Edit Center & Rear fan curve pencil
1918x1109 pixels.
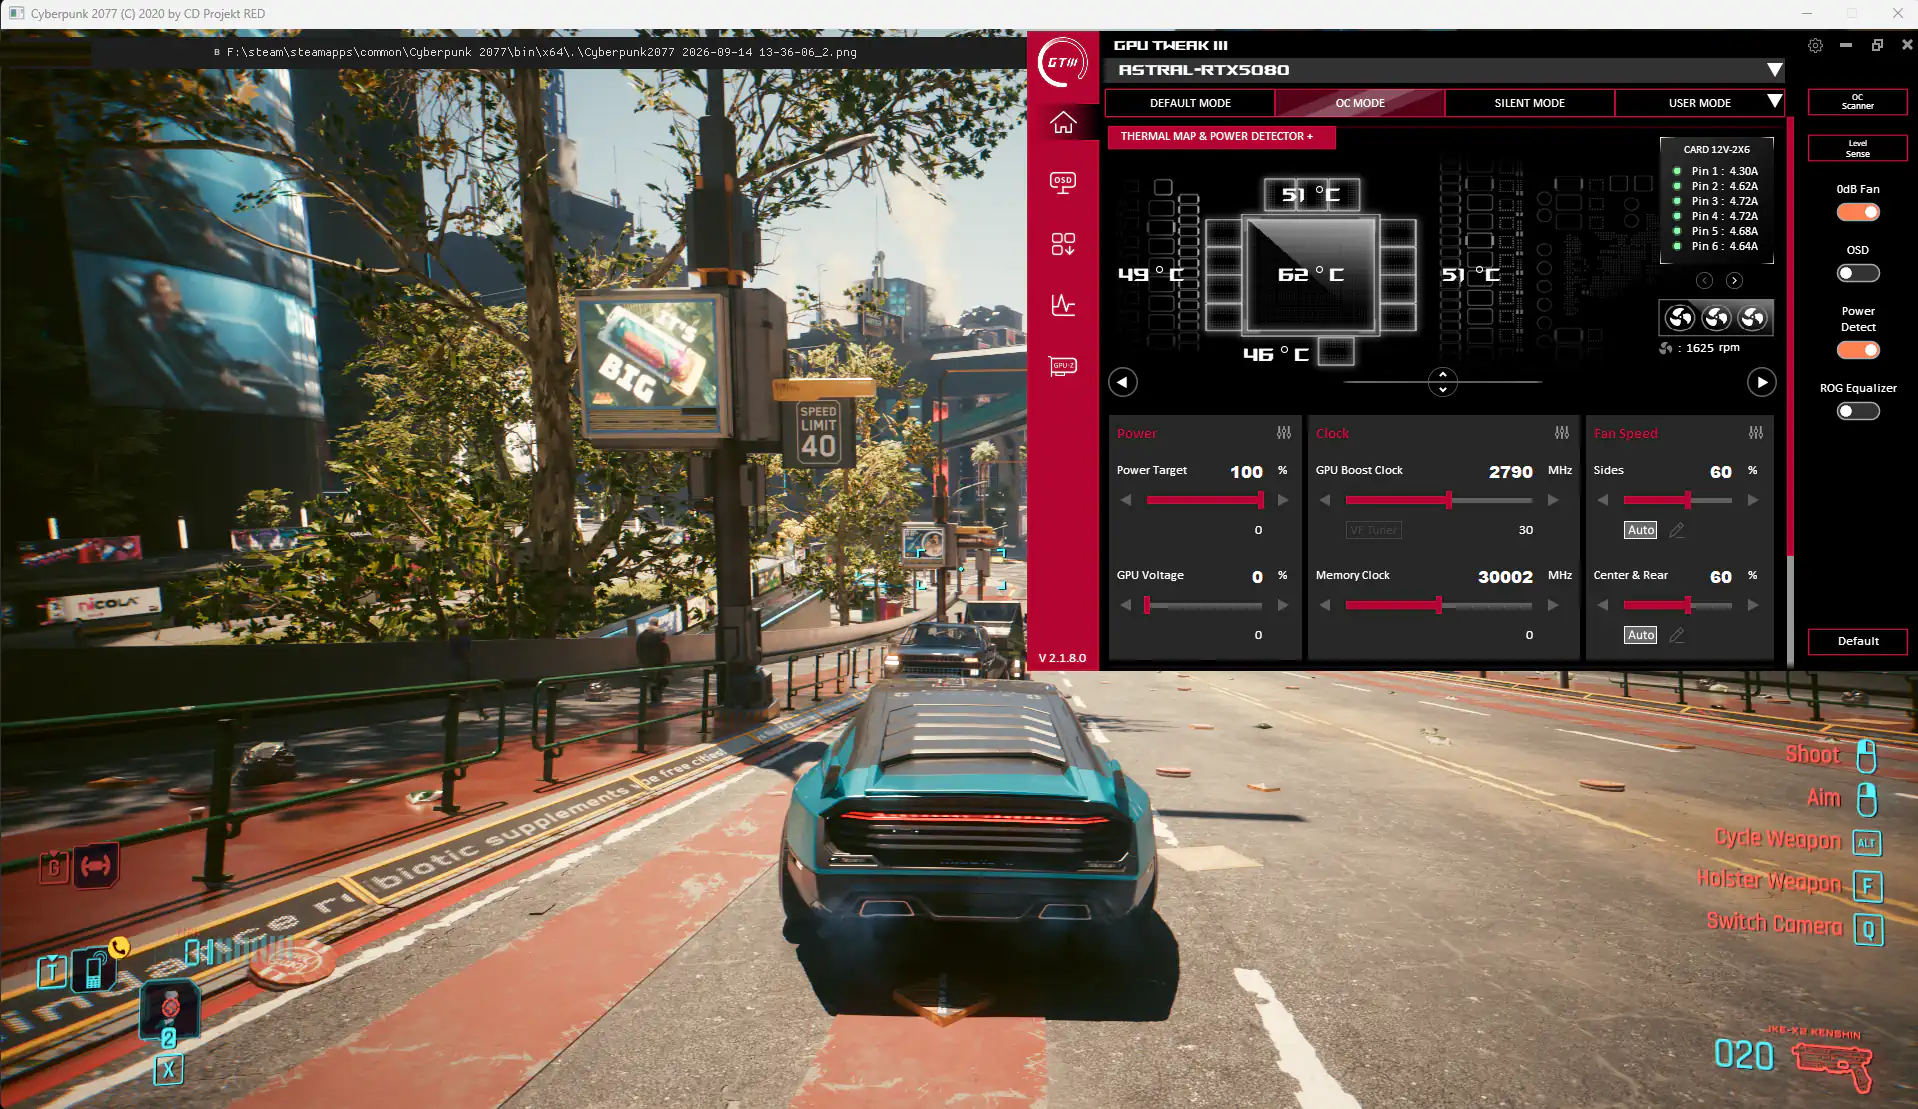point(1677,635)
